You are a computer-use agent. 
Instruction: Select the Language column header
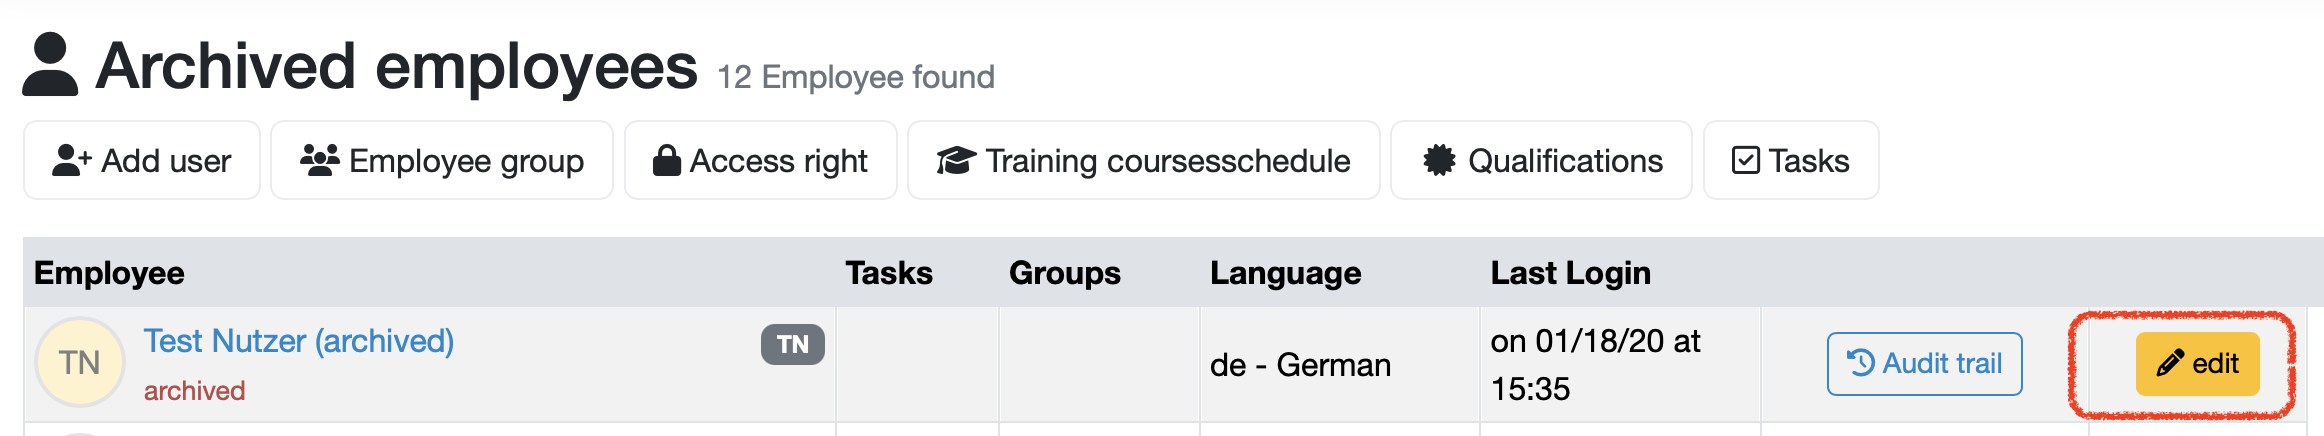pos(1285,273)
